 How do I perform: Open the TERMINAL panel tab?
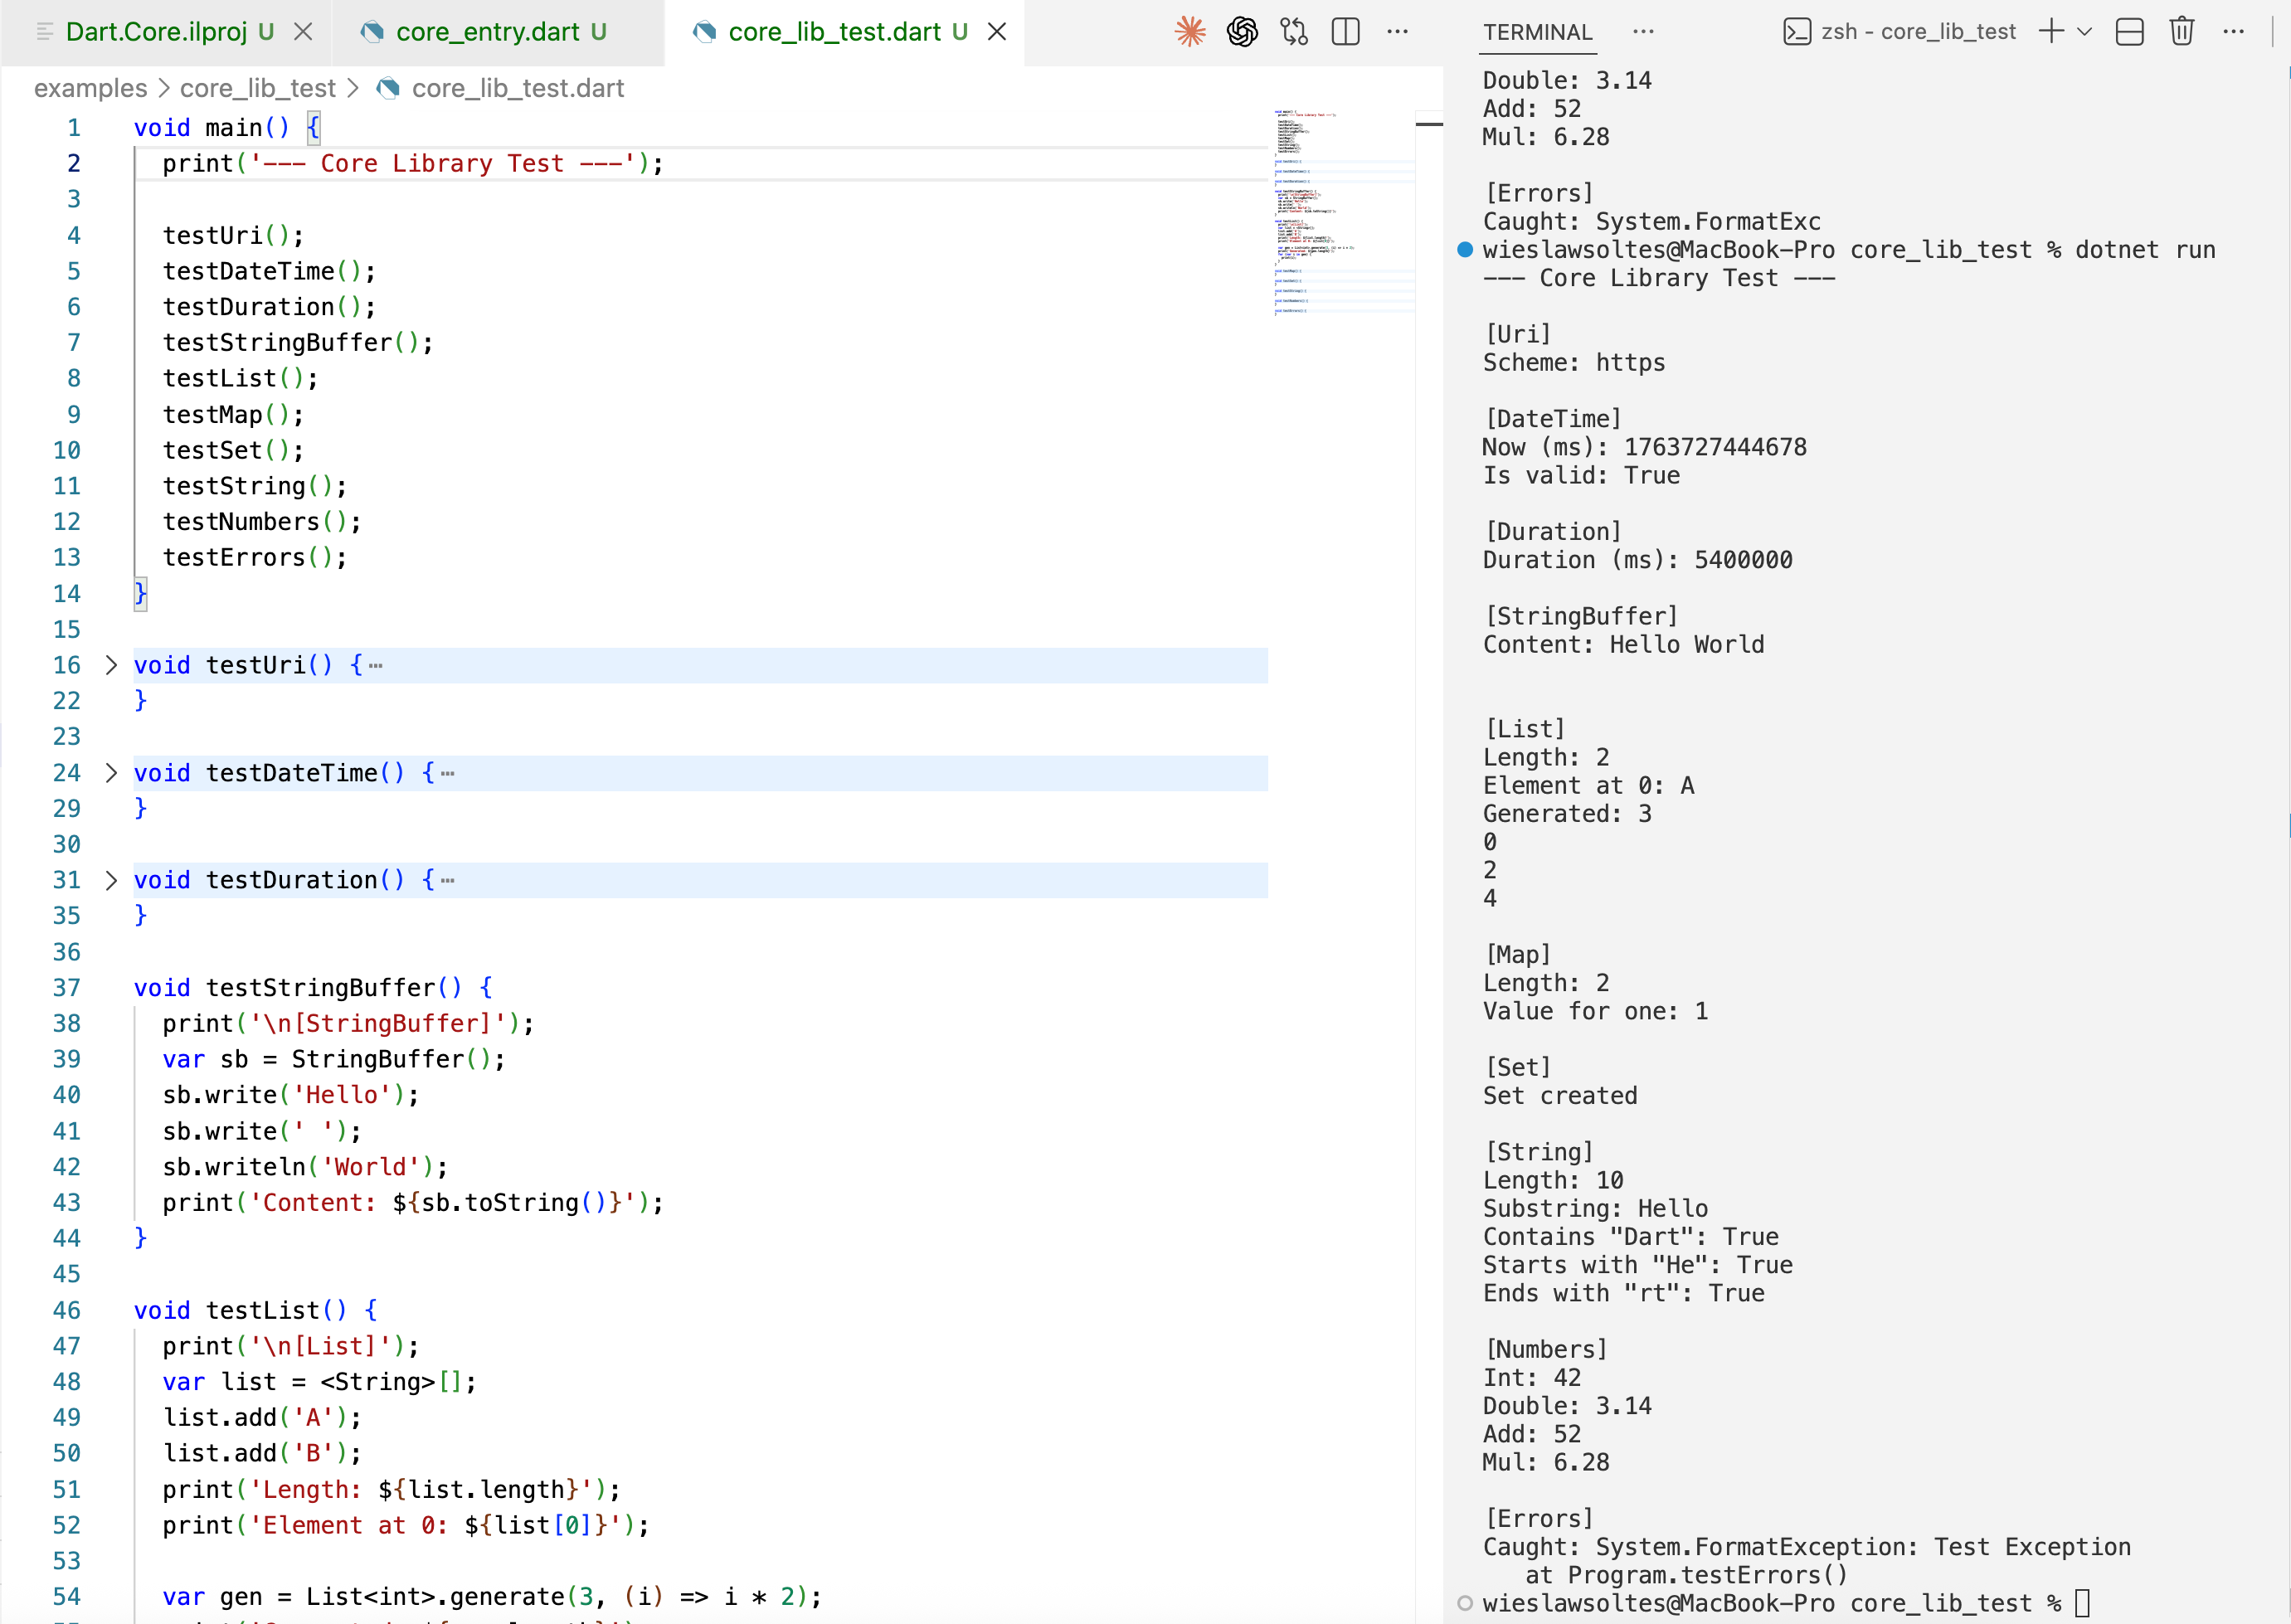coord(1538,32)
